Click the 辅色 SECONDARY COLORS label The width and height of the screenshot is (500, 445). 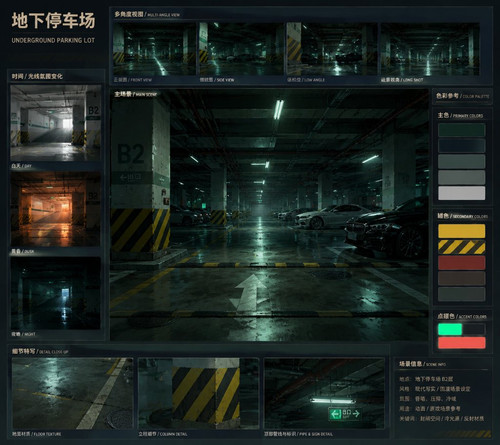pyautogui.click(x=463, y=216)
